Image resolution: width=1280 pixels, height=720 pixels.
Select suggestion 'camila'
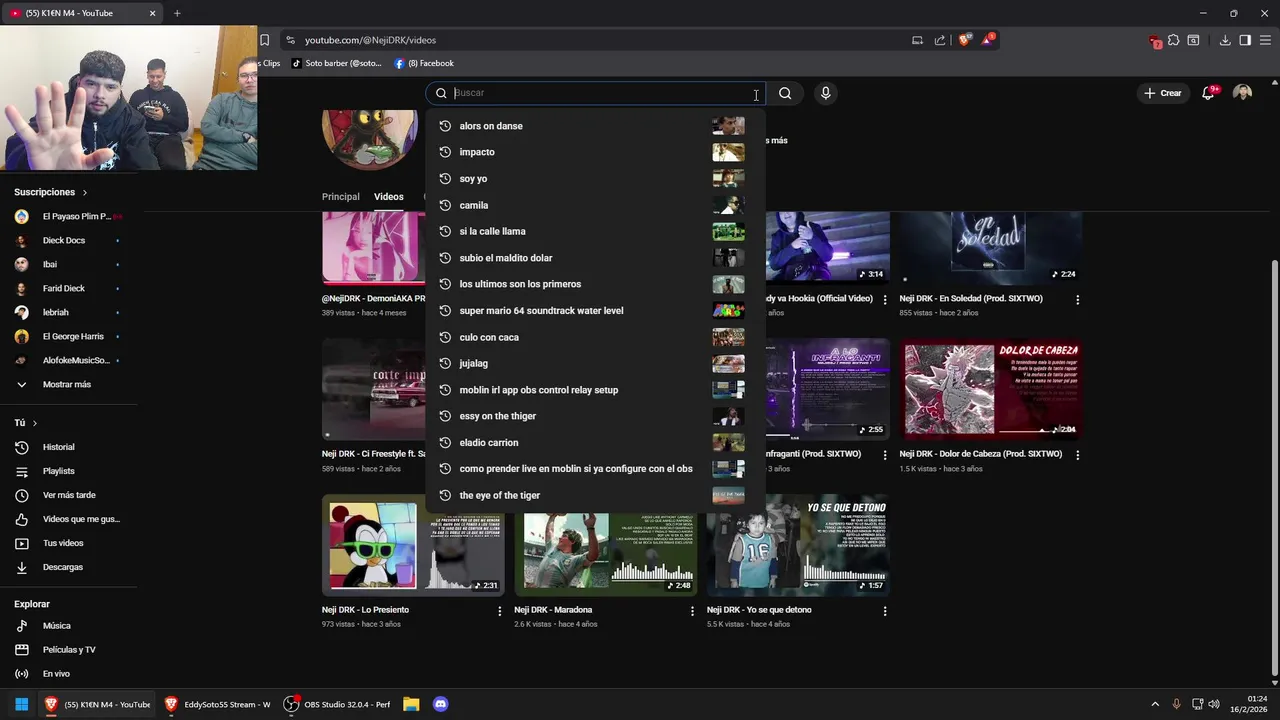click(x=595, y=205)
